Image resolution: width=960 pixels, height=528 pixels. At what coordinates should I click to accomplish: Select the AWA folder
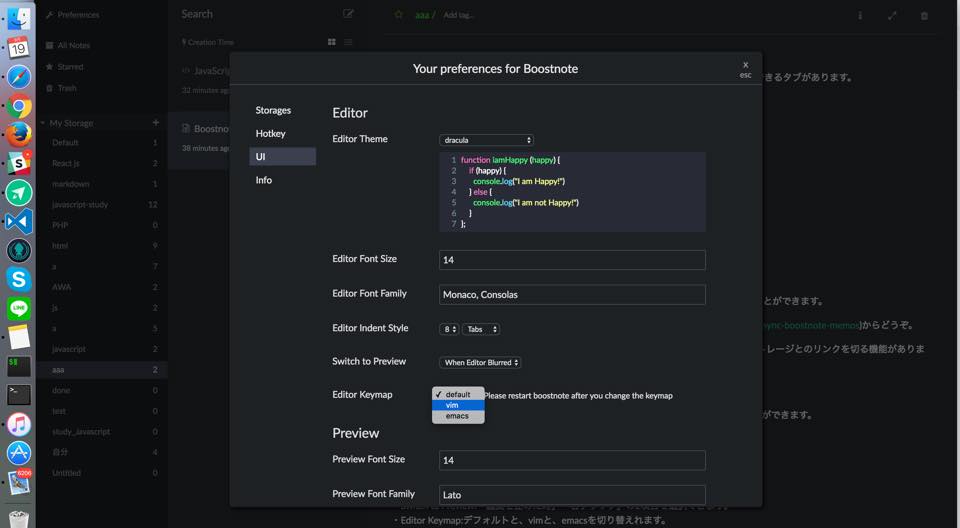(x=101, y=287)
